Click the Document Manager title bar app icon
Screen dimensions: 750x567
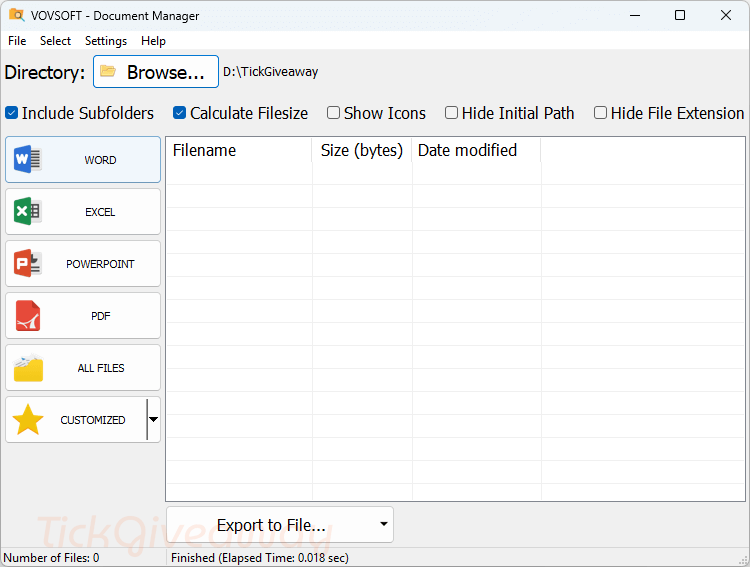click(x=17, y=15)
